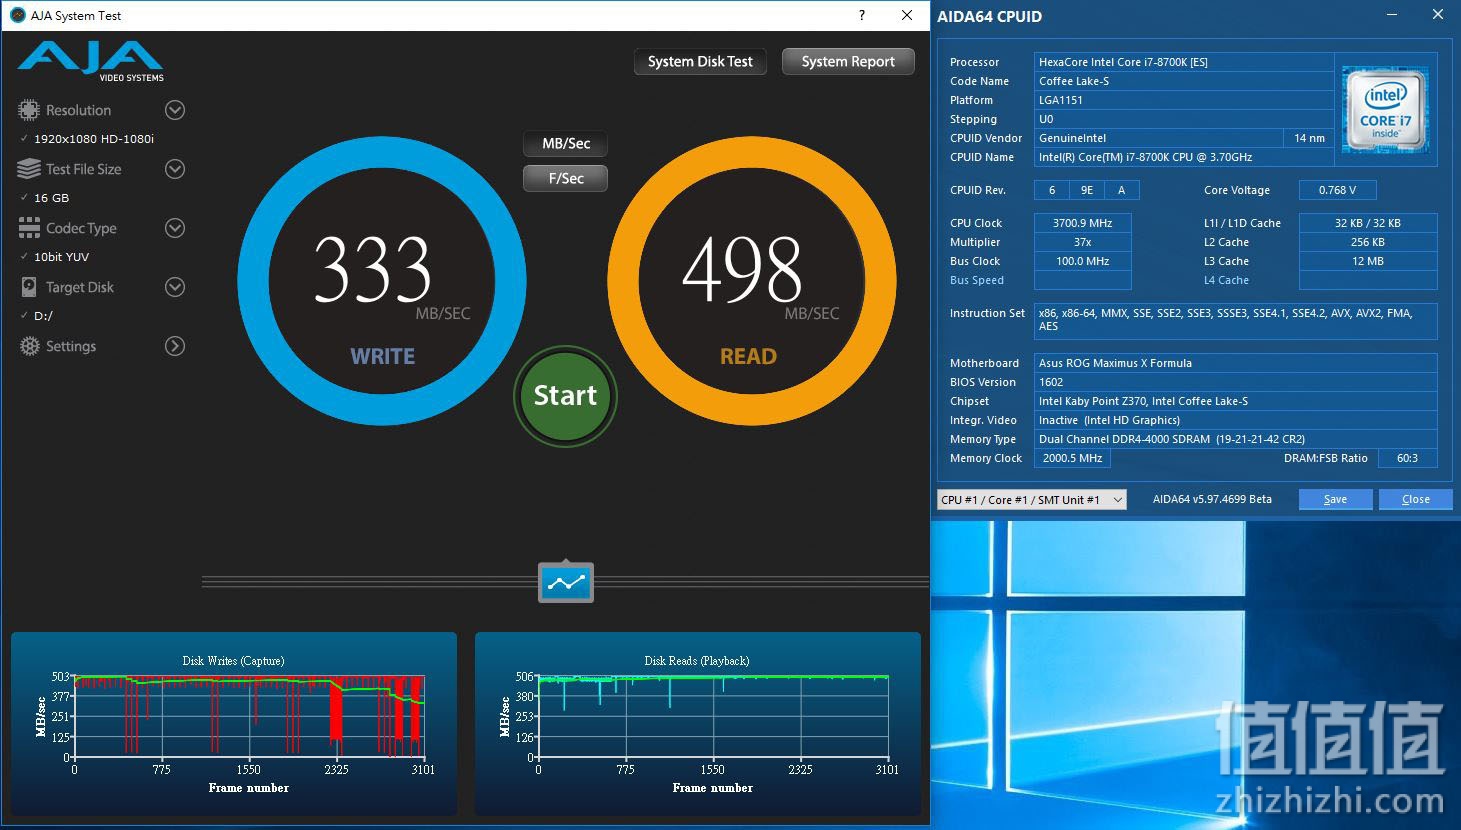1461x830 pixels.
Task: Switch to System Disk Test tab
Action: tap(700, 62)
